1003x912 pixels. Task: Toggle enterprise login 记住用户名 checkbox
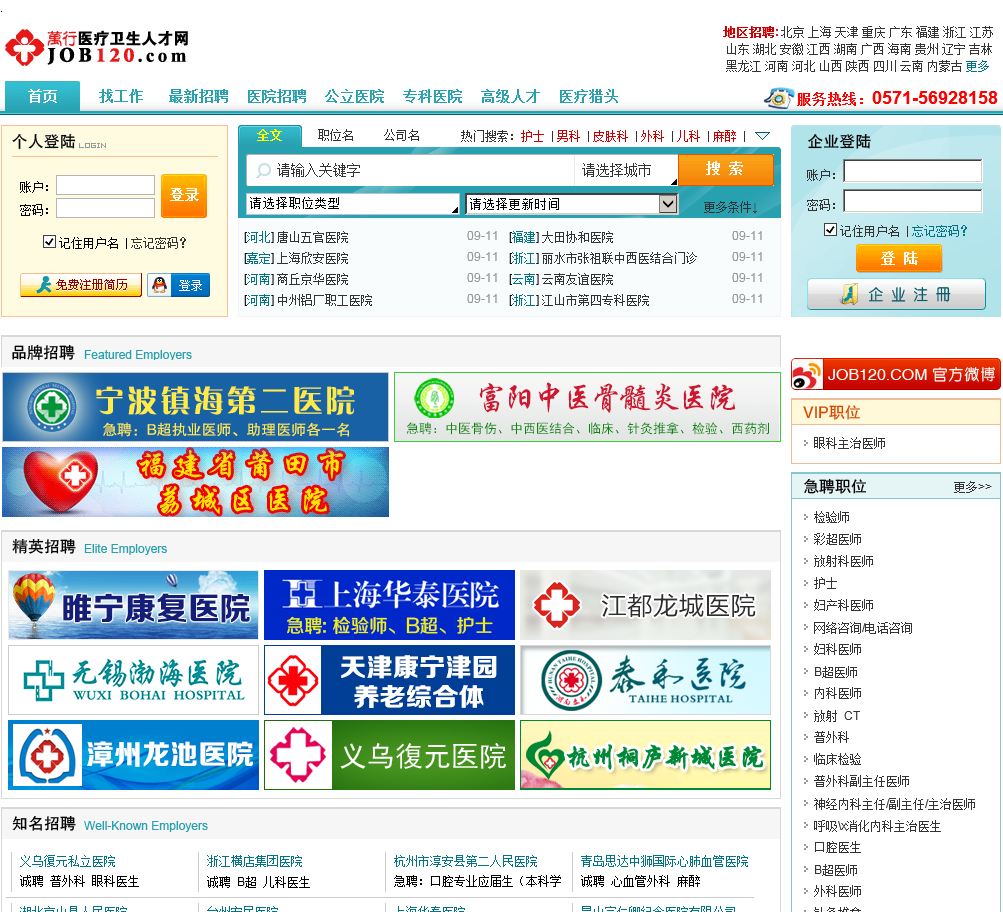click(x=830, y=230)
